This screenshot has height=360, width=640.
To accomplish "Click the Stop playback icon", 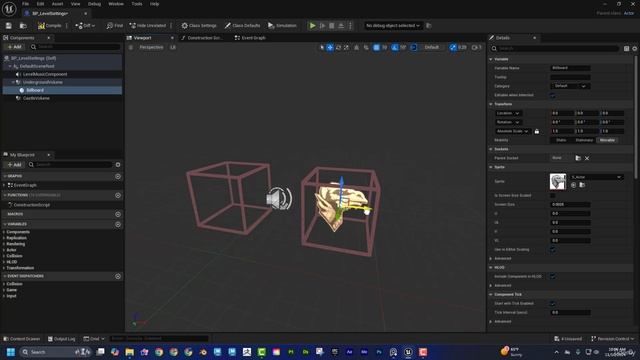I will coord(331,25).
